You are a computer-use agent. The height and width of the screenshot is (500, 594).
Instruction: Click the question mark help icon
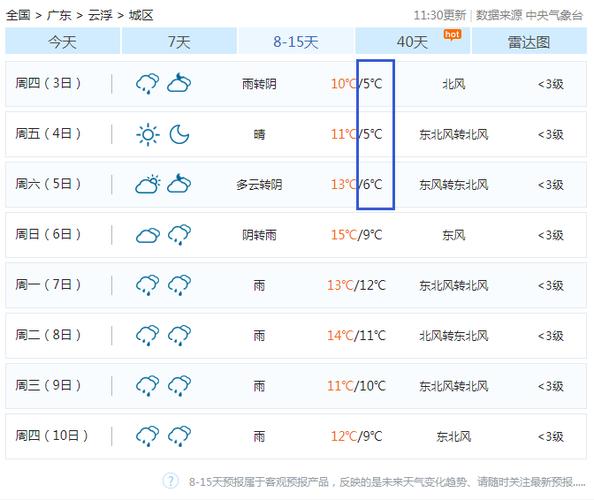[170, 481]
